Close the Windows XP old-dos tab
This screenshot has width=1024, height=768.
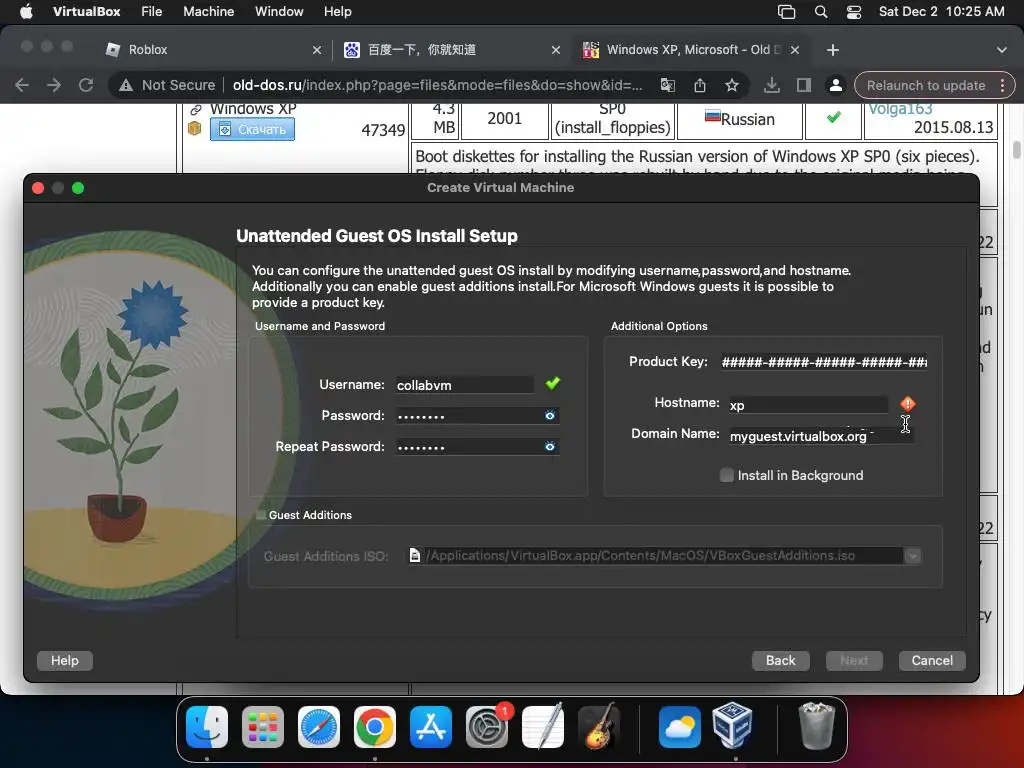[x=795, y=50]
